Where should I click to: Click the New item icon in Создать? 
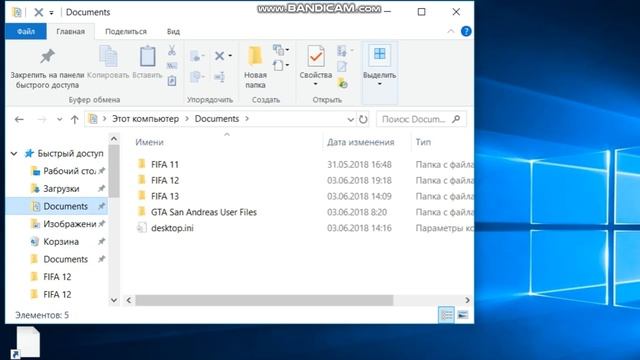click(278, 50)
